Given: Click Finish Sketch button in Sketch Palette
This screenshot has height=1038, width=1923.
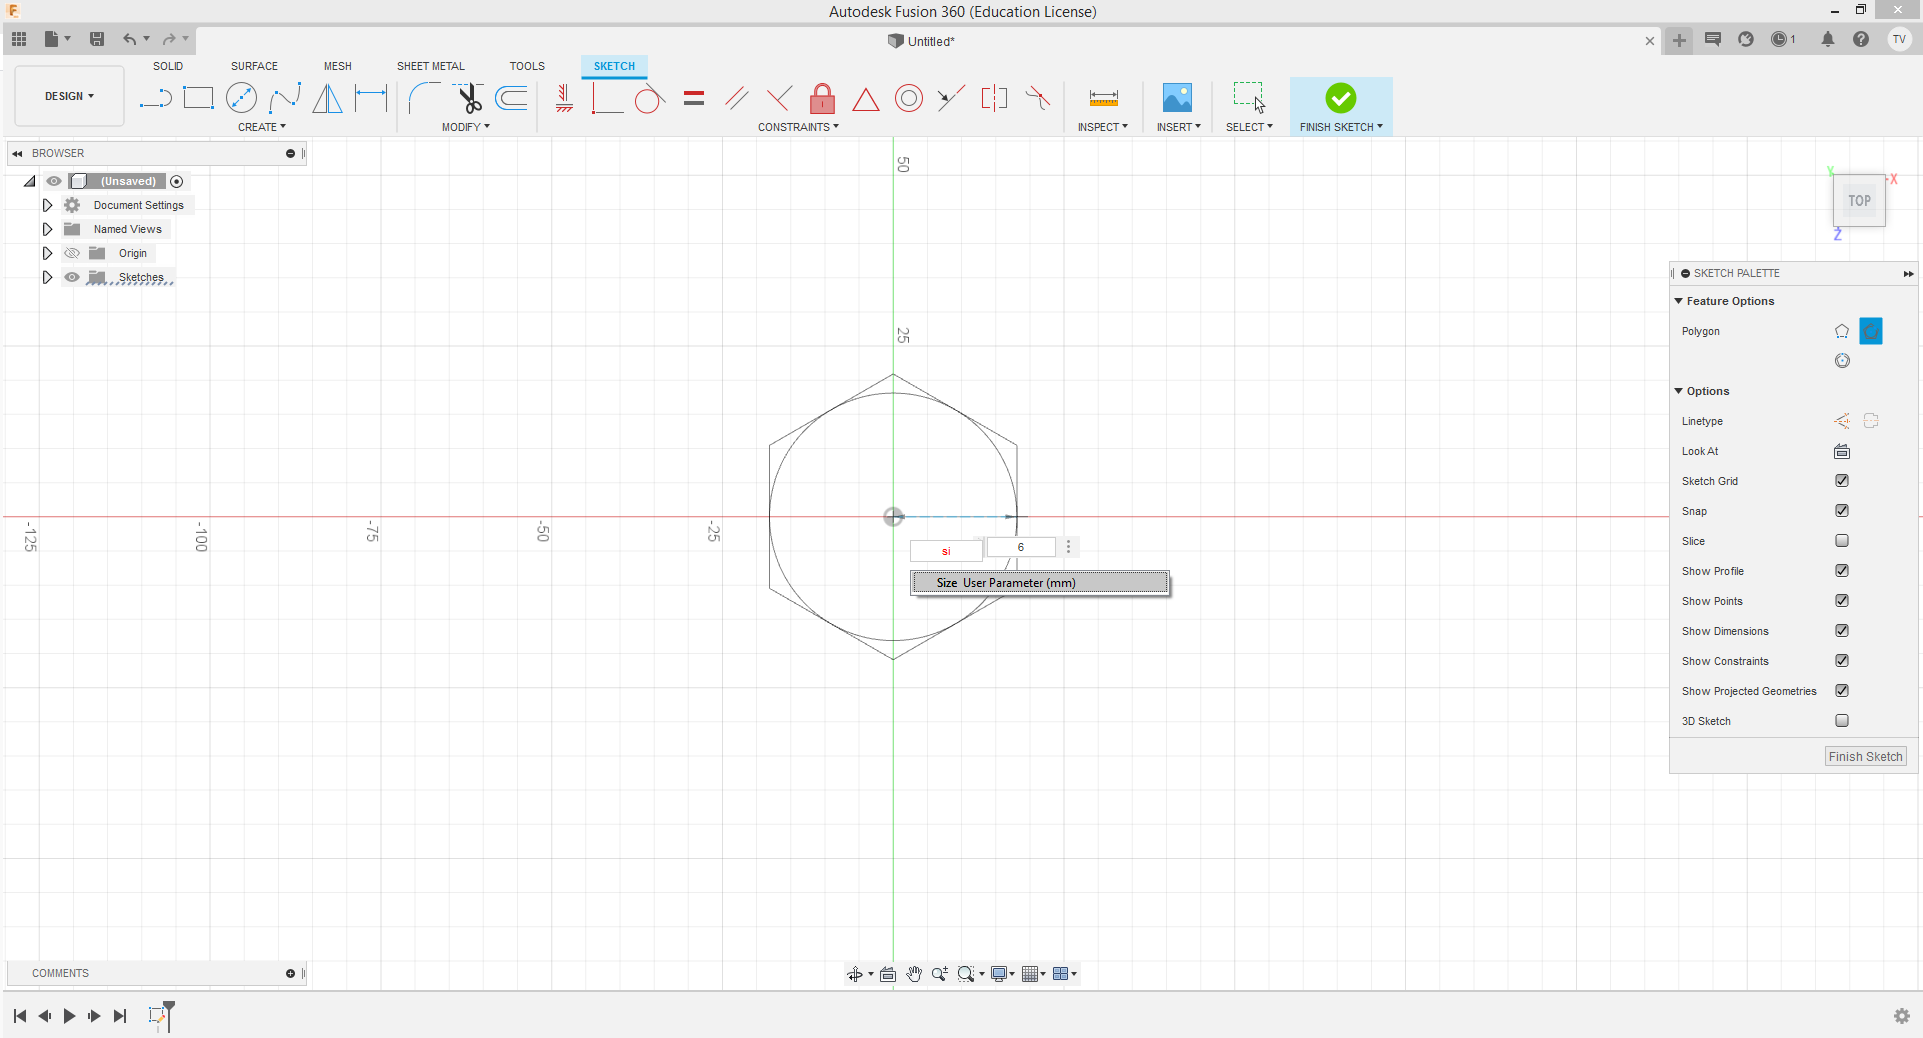Looking at the screenshot, I should point(1865,757).
